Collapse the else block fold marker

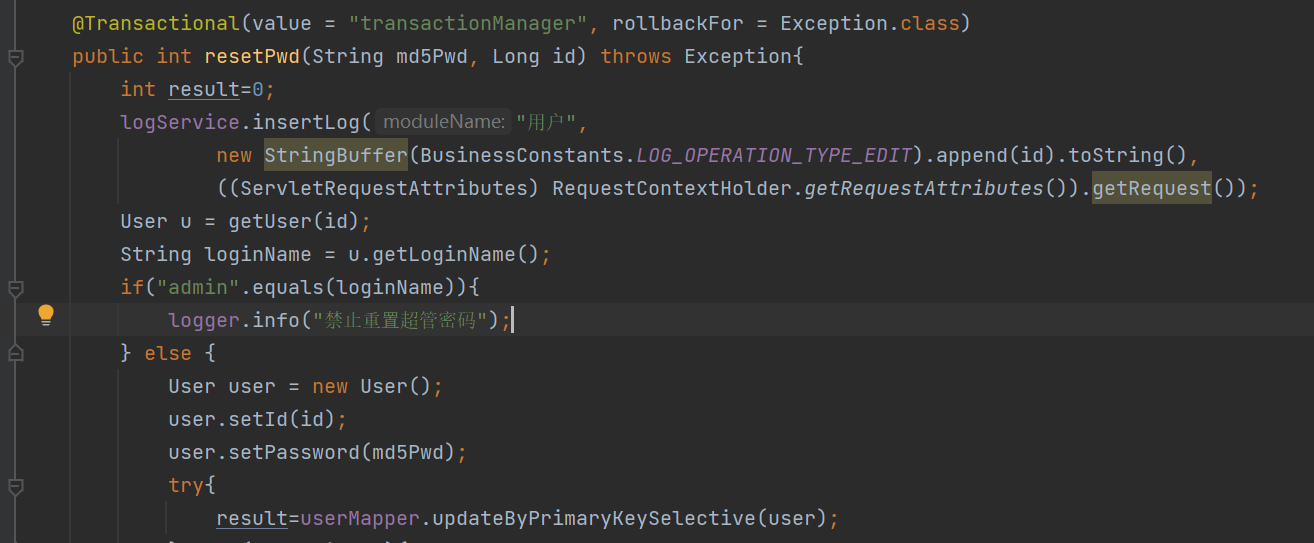(15, 353)
